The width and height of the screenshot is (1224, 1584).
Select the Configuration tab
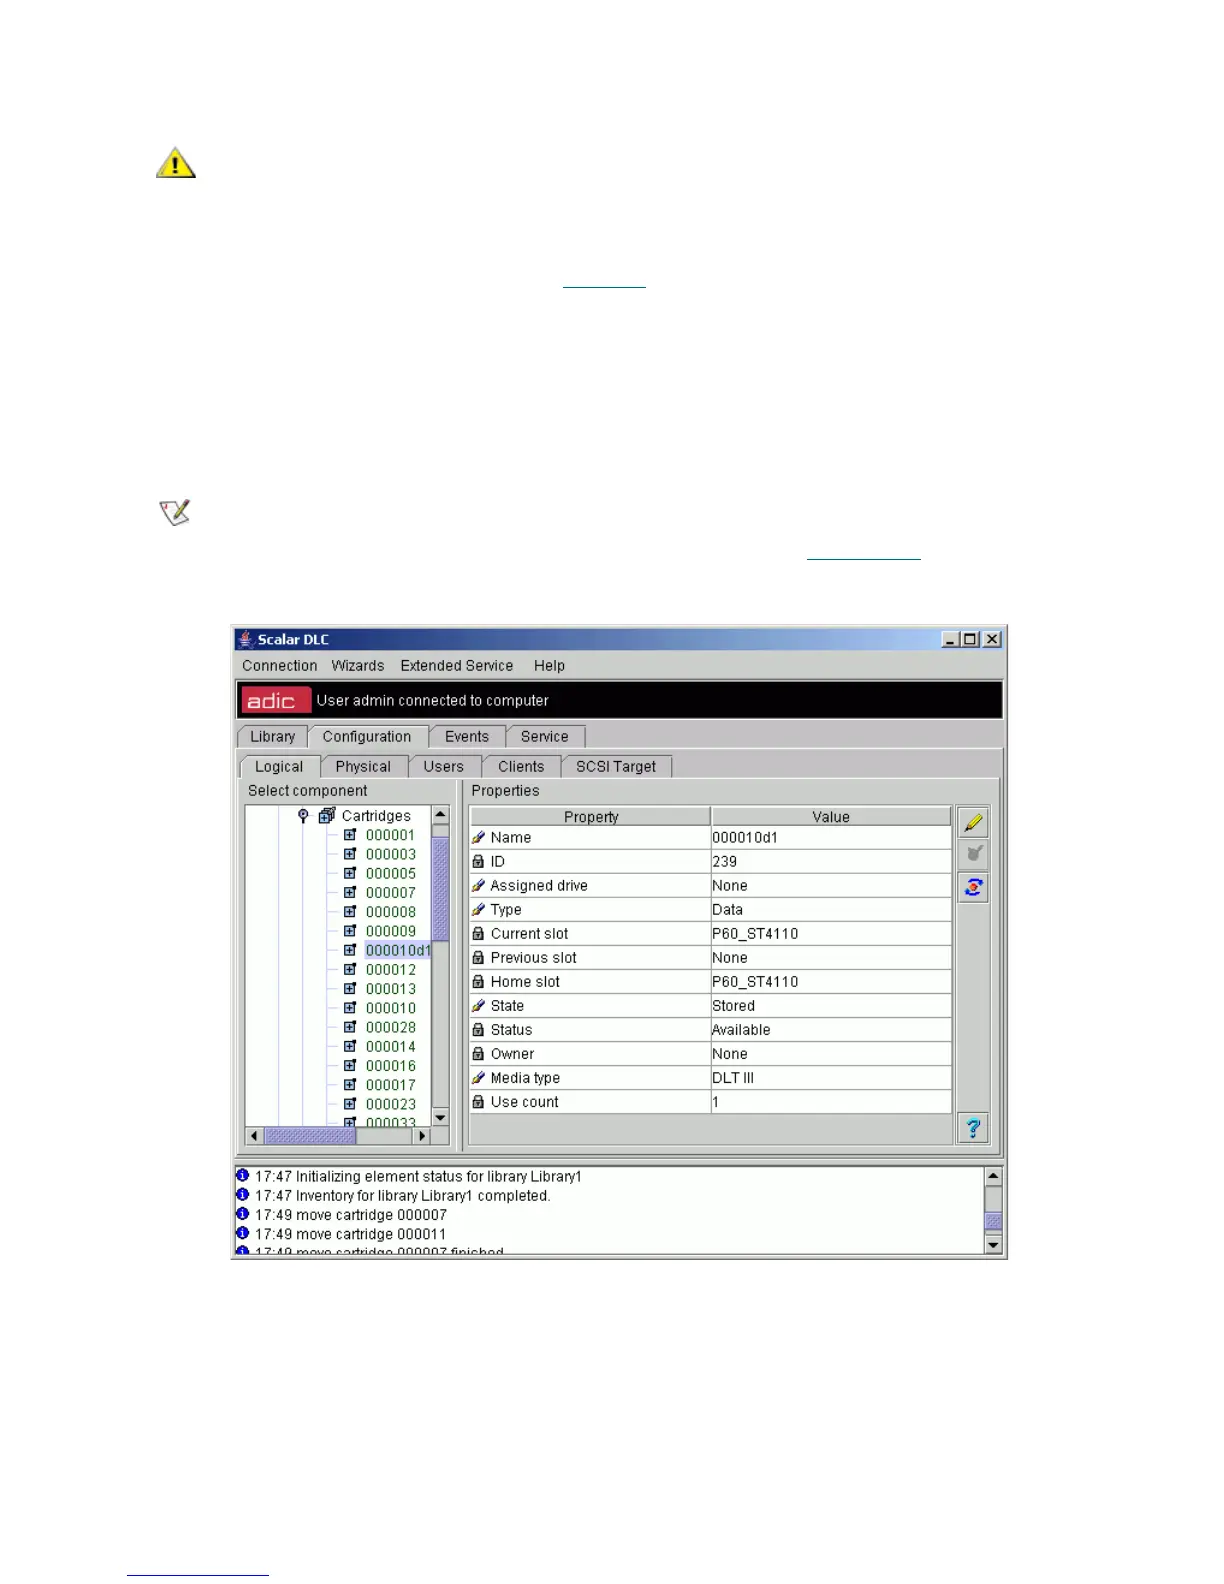coord(367,737)
